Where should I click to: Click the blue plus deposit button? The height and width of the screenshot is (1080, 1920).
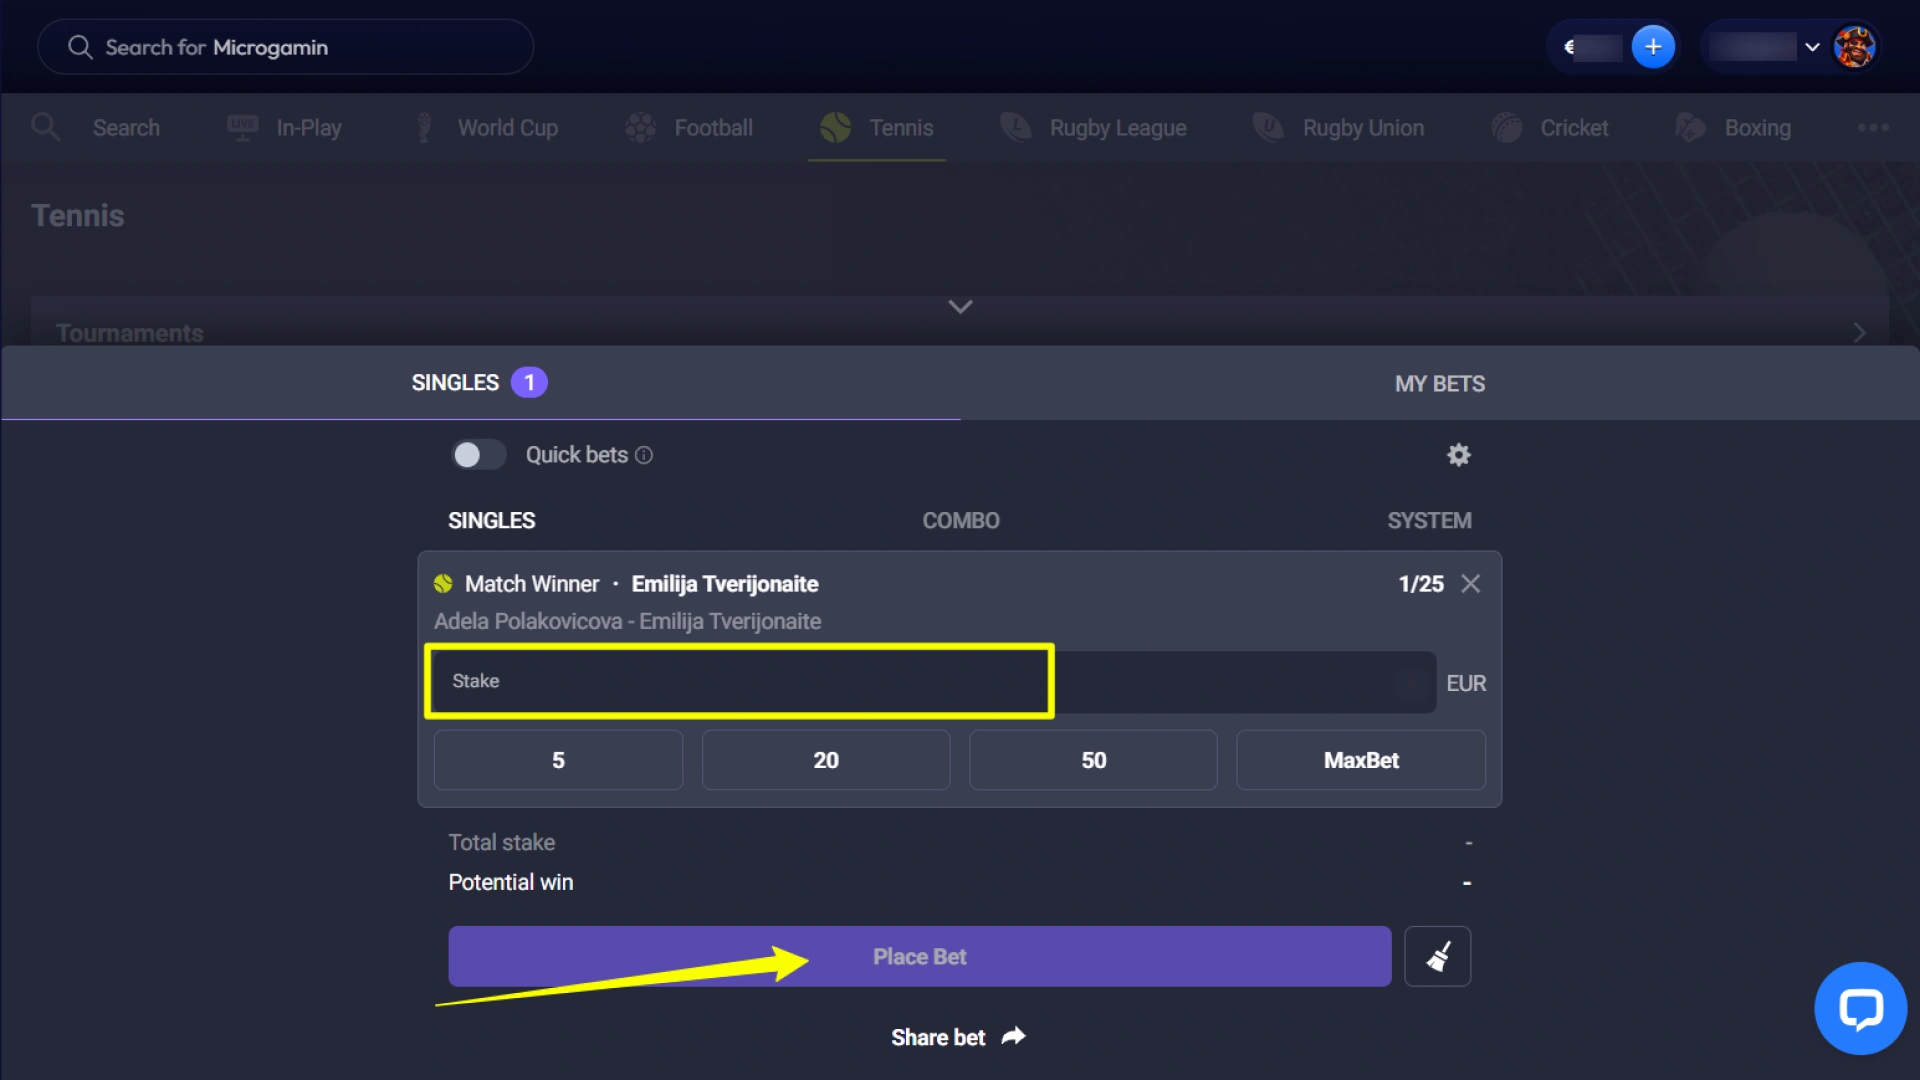[x=1653, y=46]
